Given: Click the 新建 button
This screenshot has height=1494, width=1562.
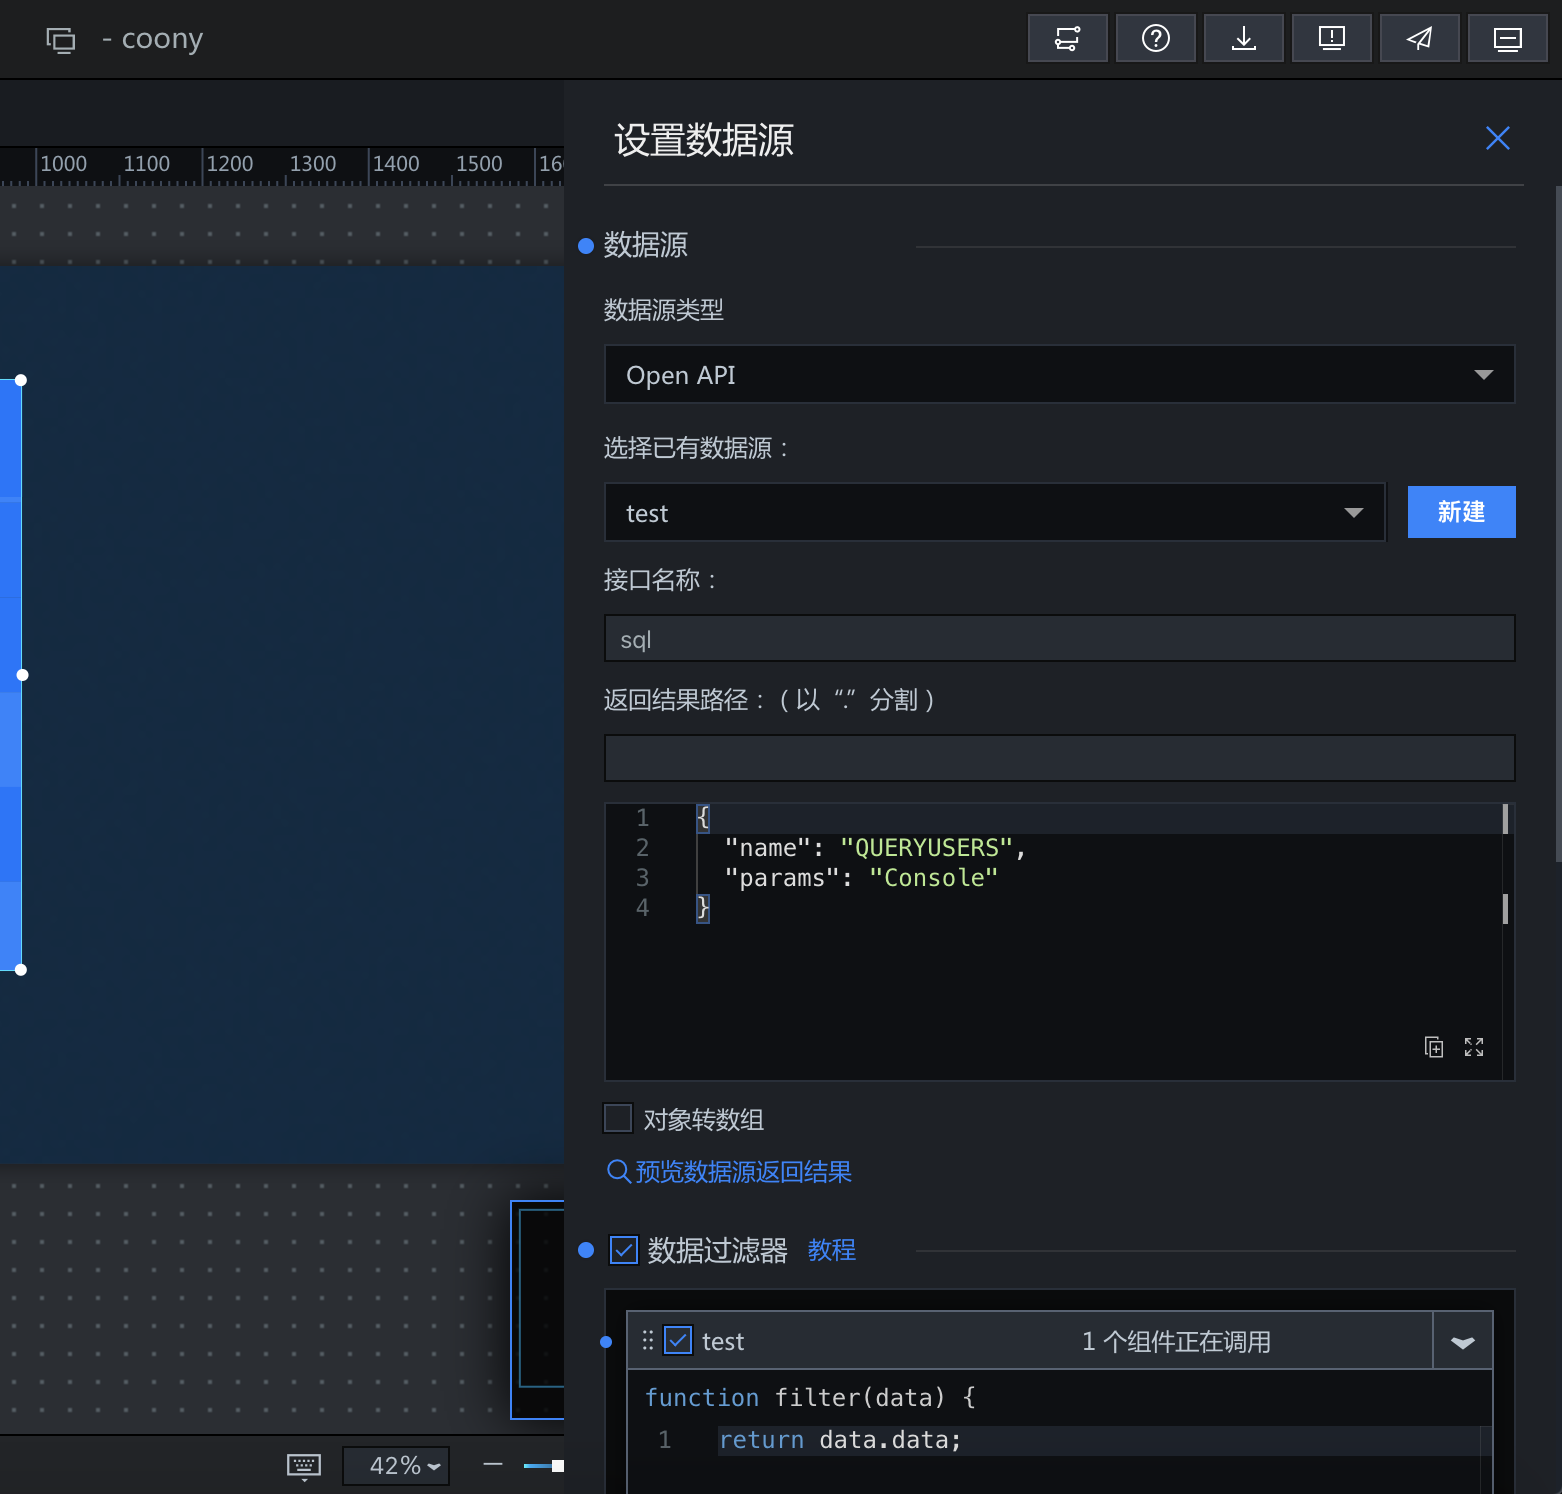Looking at the screenshot, I should pyautogui.click(x=1461, y=512).
